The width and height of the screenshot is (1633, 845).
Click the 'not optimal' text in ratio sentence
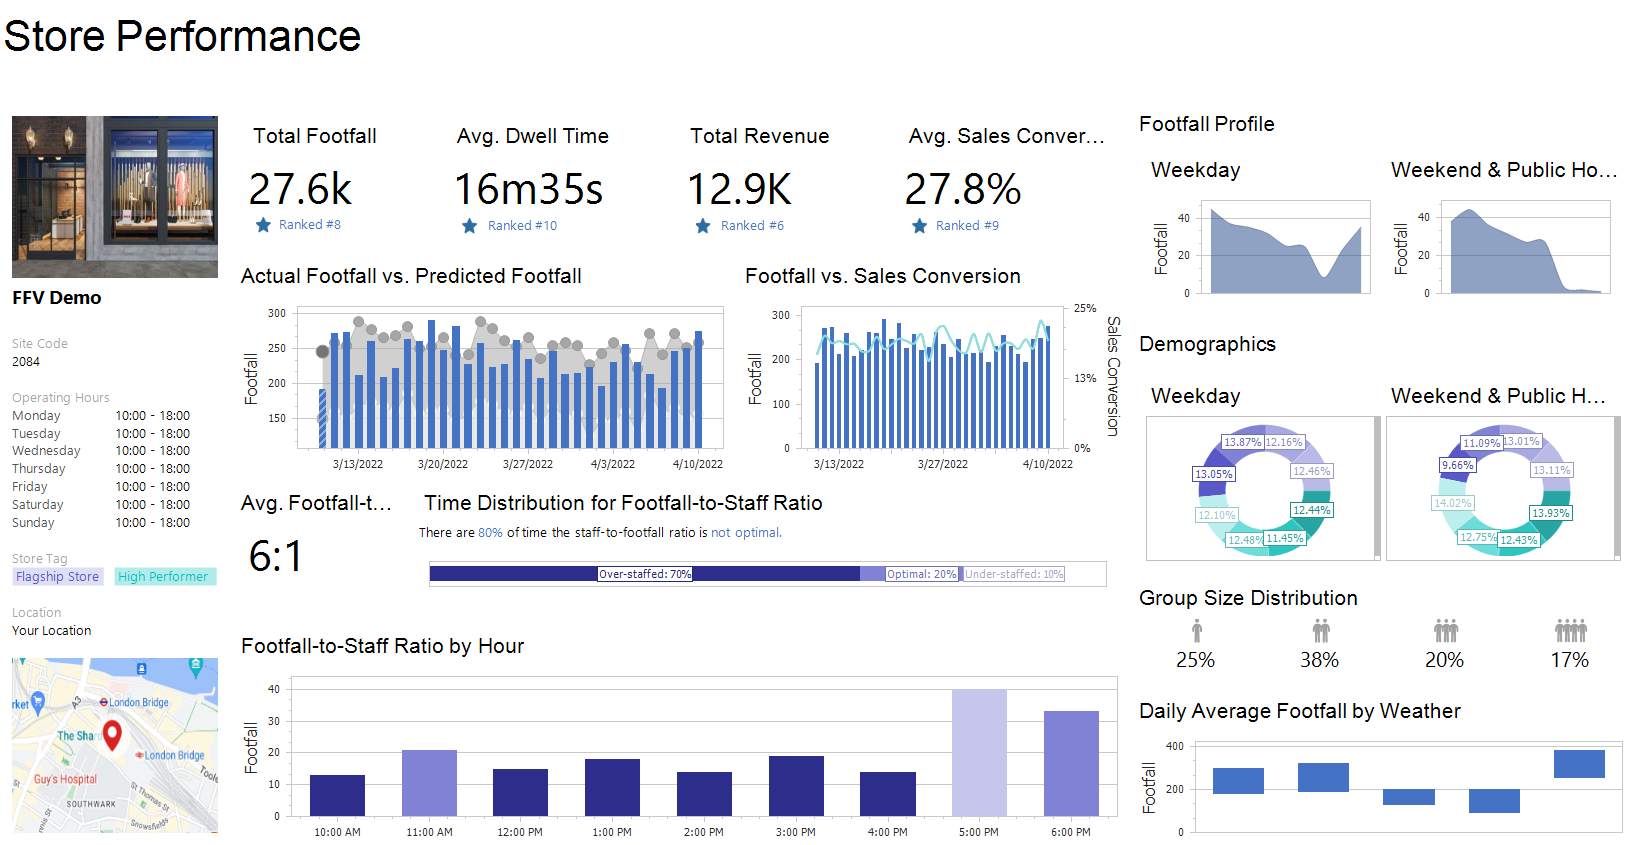point(745,533)
